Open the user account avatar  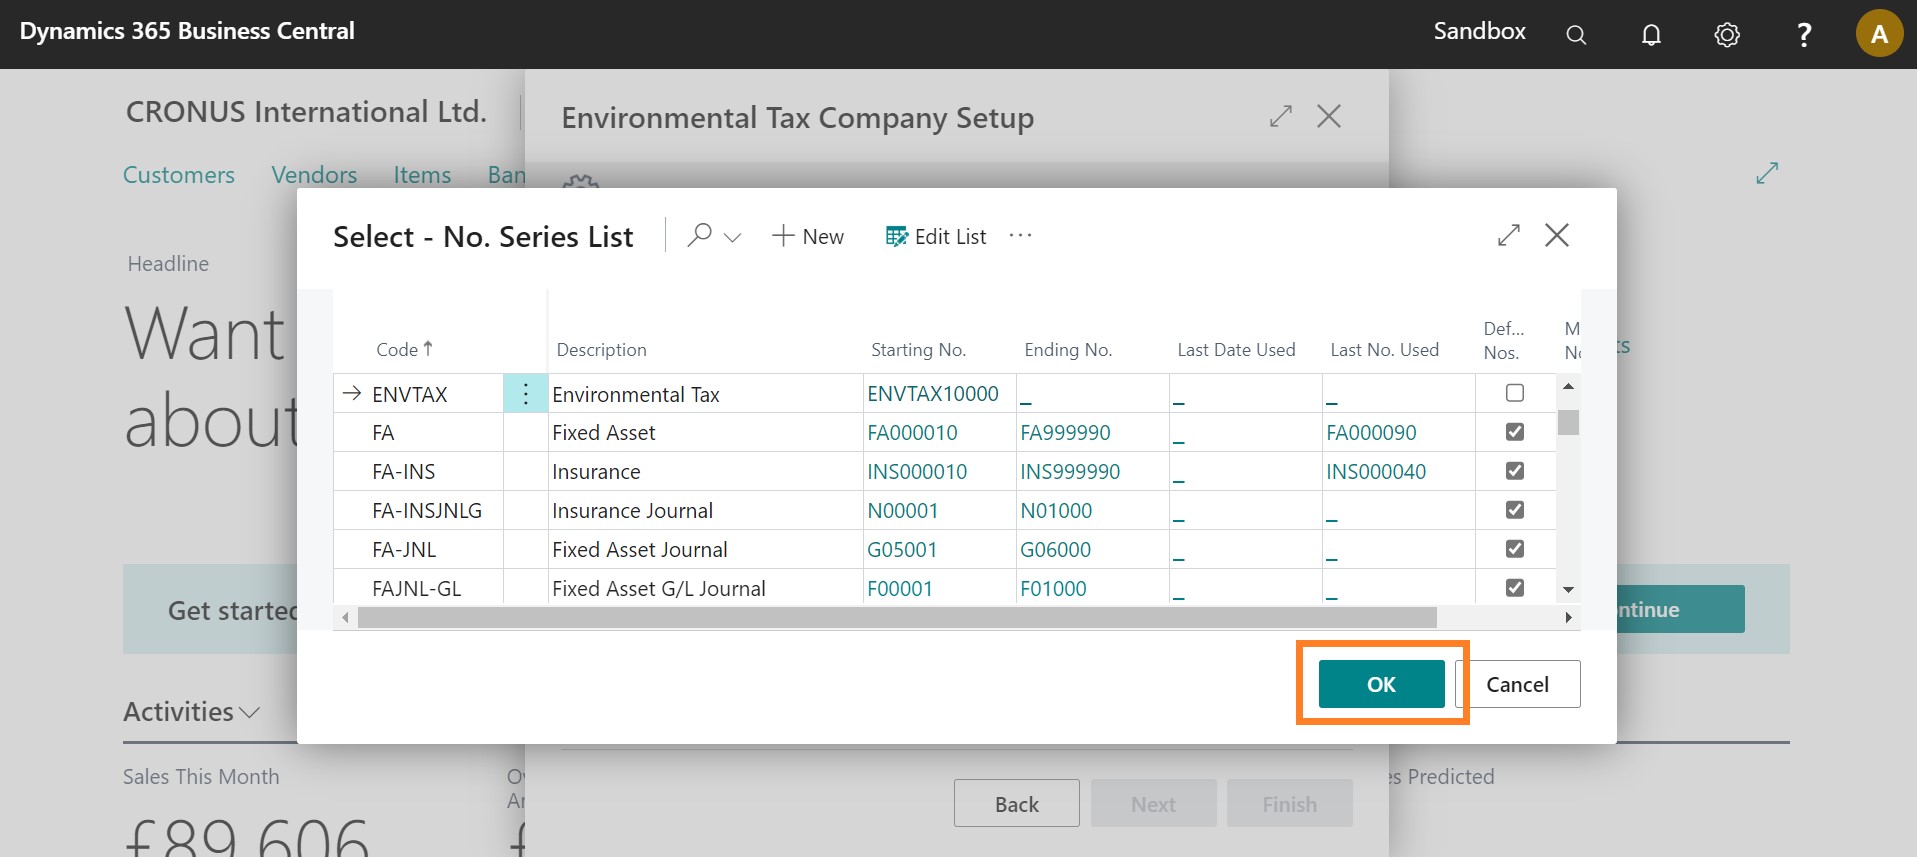tap(1879, 34)
